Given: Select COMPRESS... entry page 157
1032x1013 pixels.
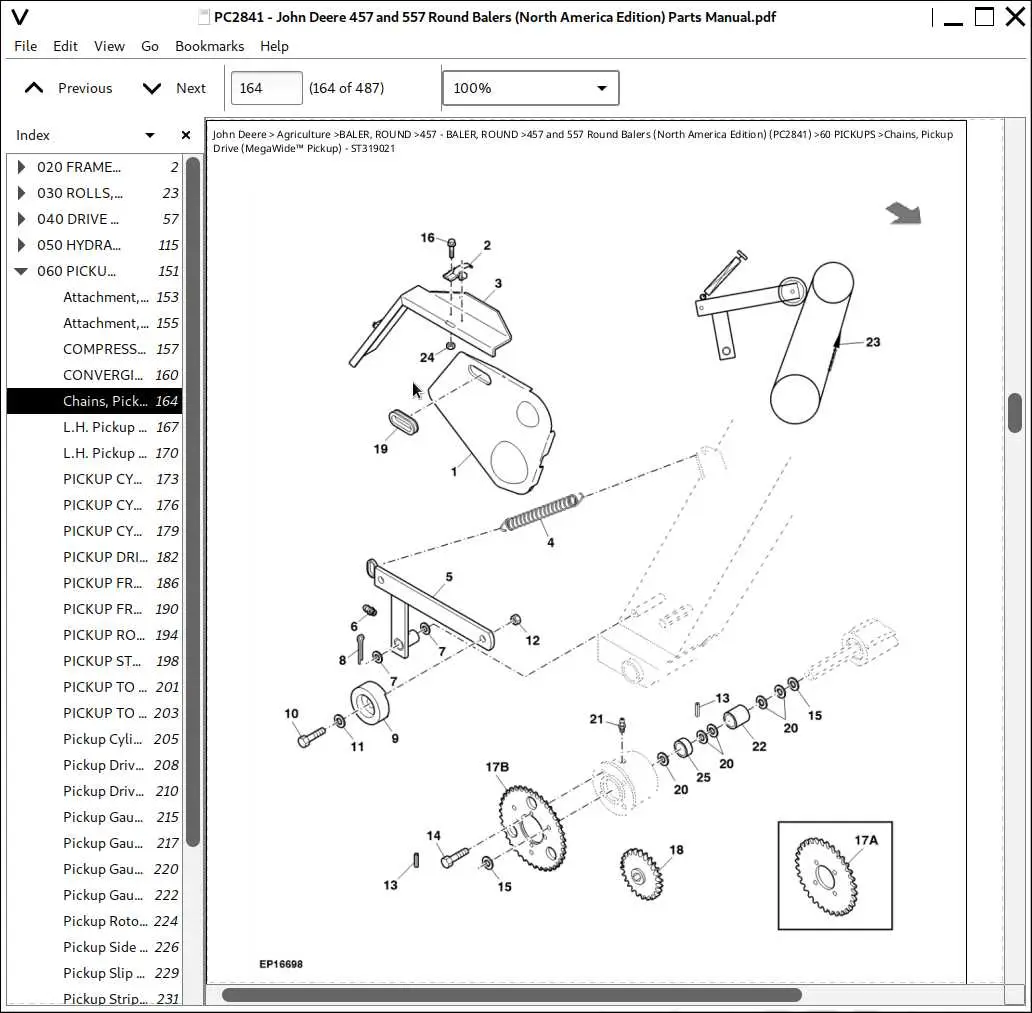Looking at the screenshot, I should click(x=94, y=349).
